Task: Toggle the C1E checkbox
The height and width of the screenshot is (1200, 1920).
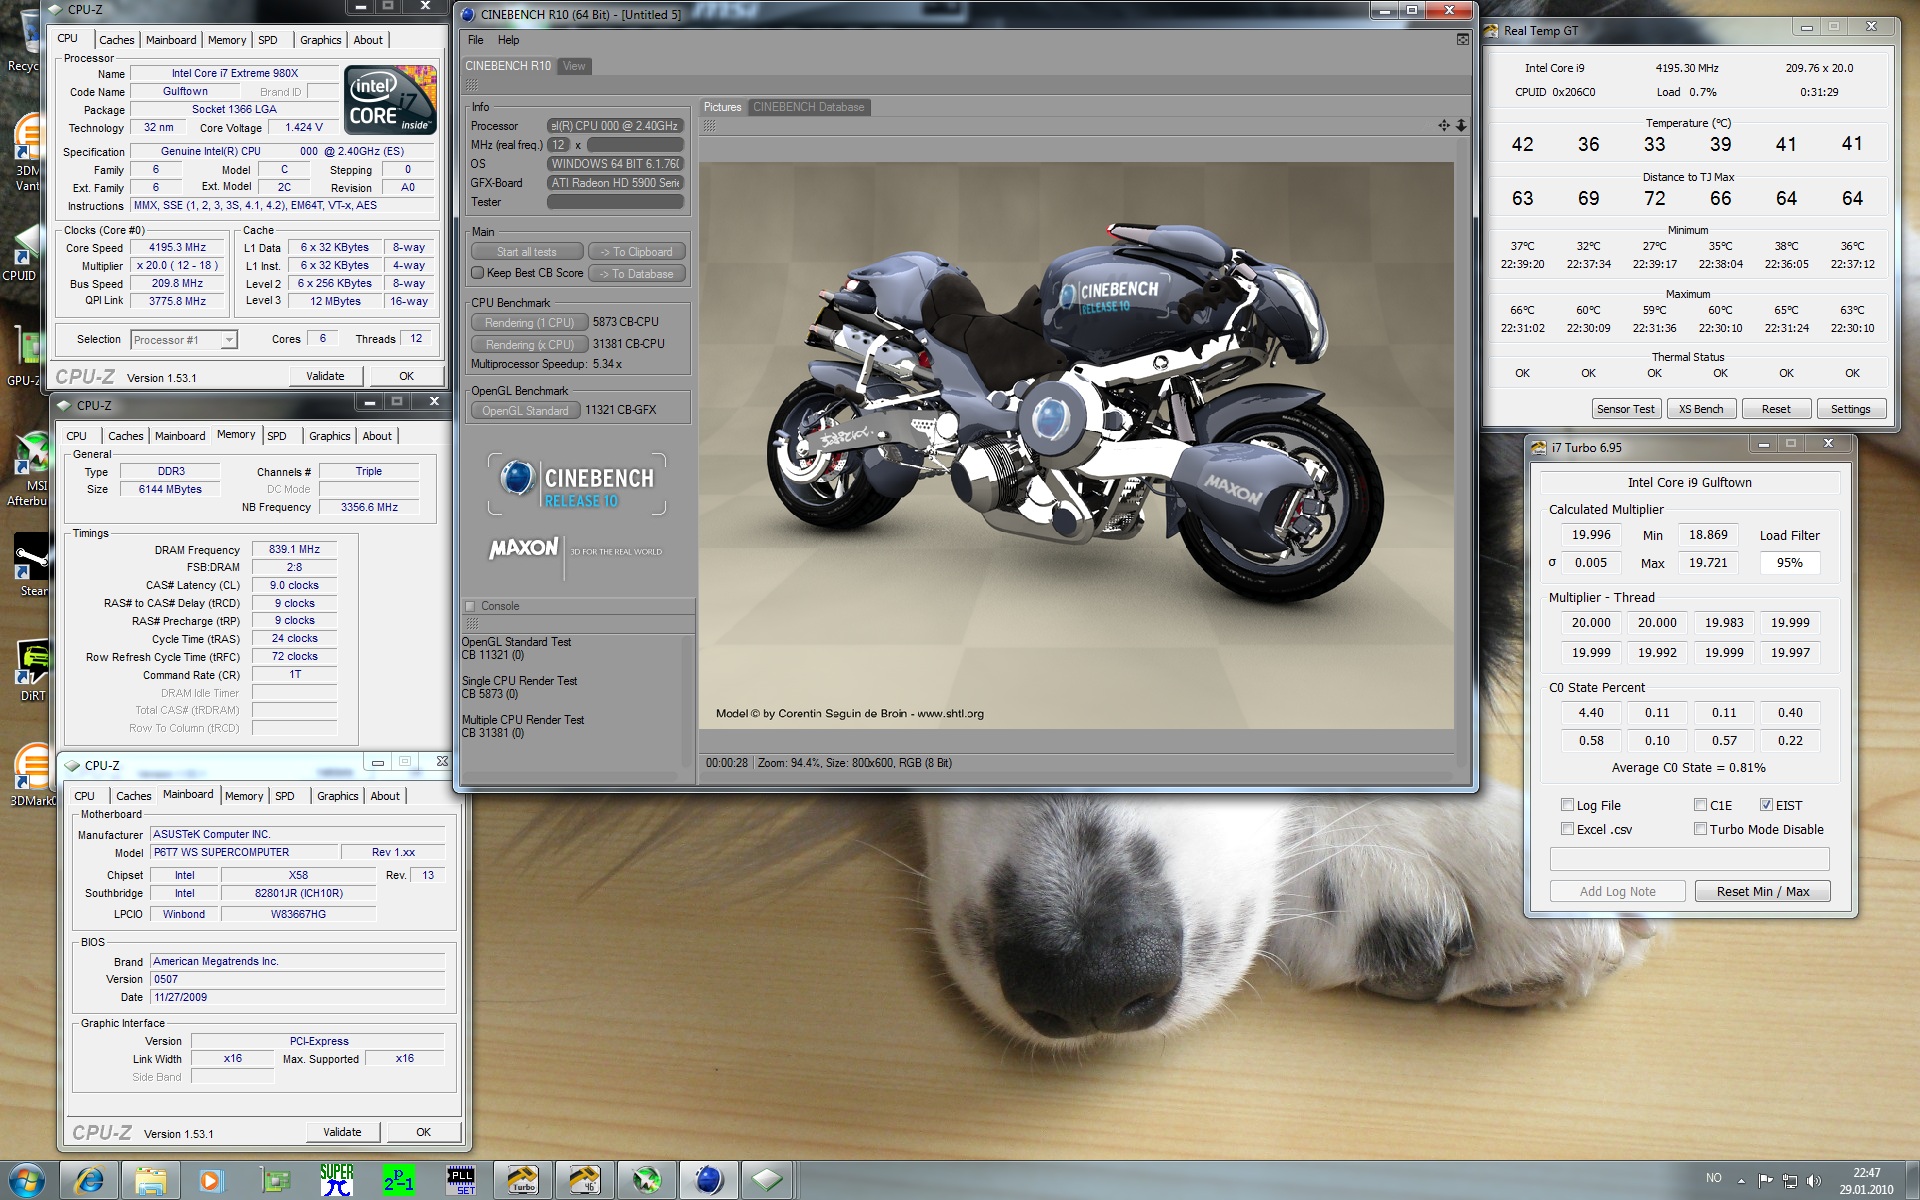Action: [x=1700, y=805]
